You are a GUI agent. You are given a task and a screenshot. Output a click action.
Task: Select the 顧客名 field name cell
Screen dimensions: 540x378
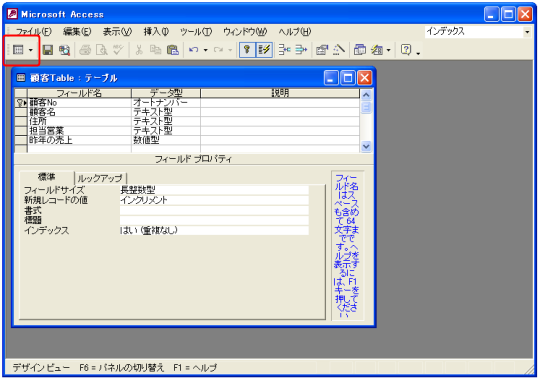click(x=79, y=112)
